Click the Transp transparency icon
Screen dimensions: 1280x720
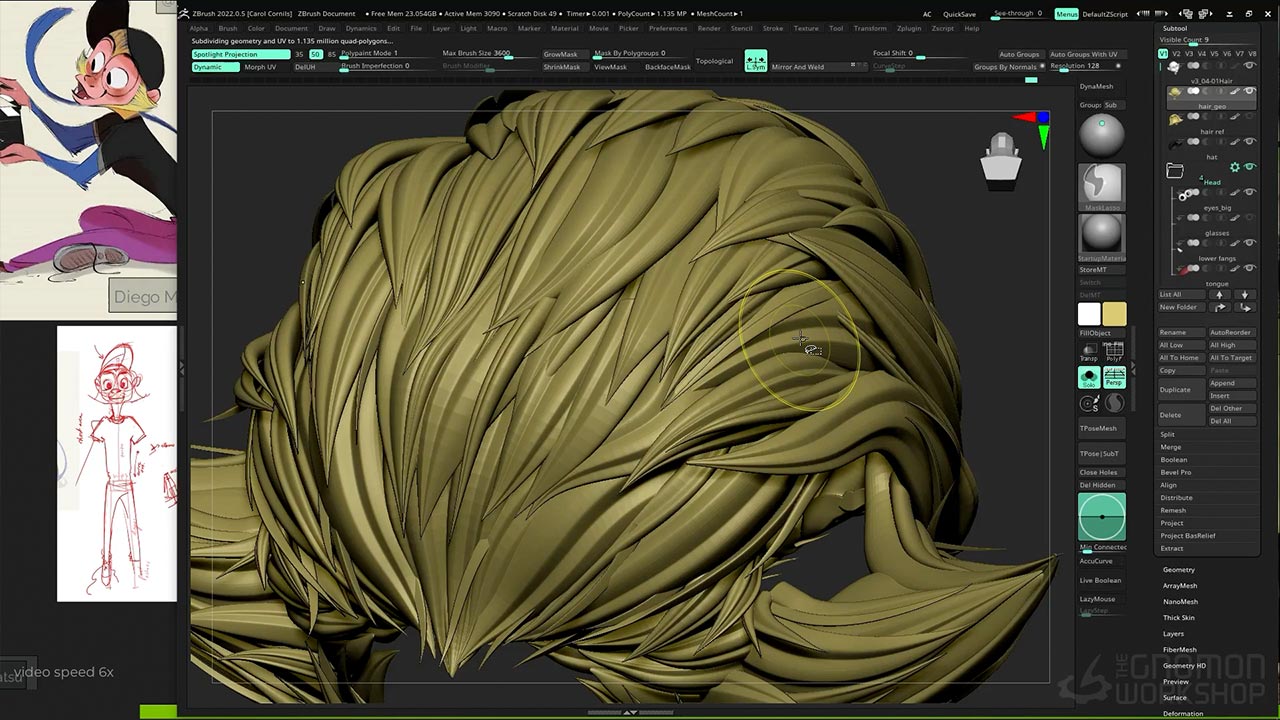click(1089, 352)
